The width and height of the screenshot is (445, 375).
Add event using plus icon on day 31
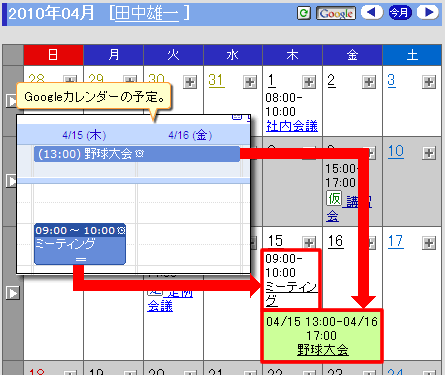[250, 82]
